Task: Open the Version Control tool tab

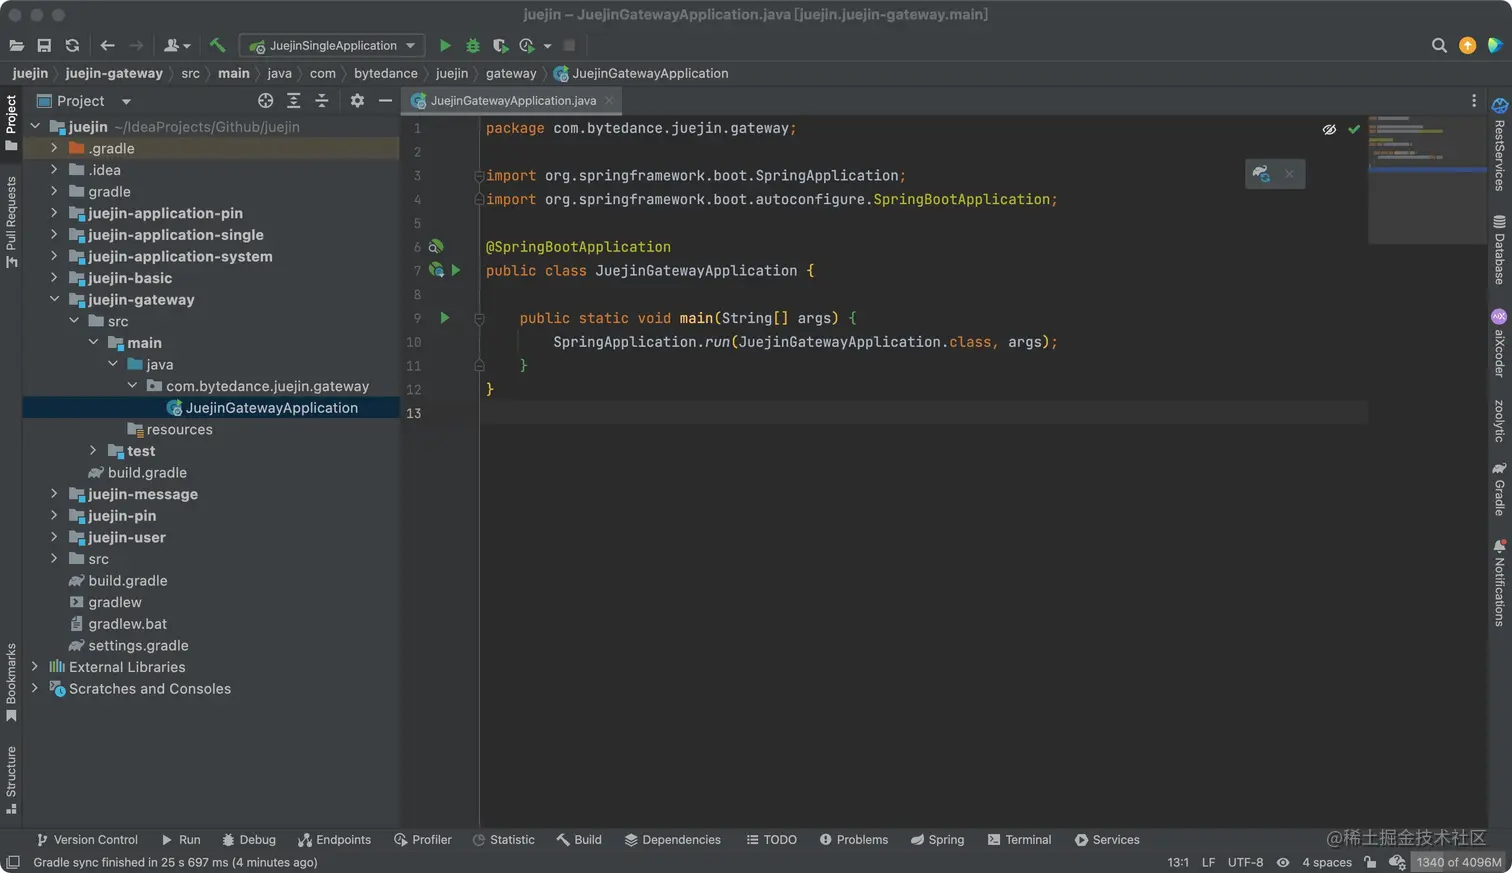Action: tap(87, 840)
